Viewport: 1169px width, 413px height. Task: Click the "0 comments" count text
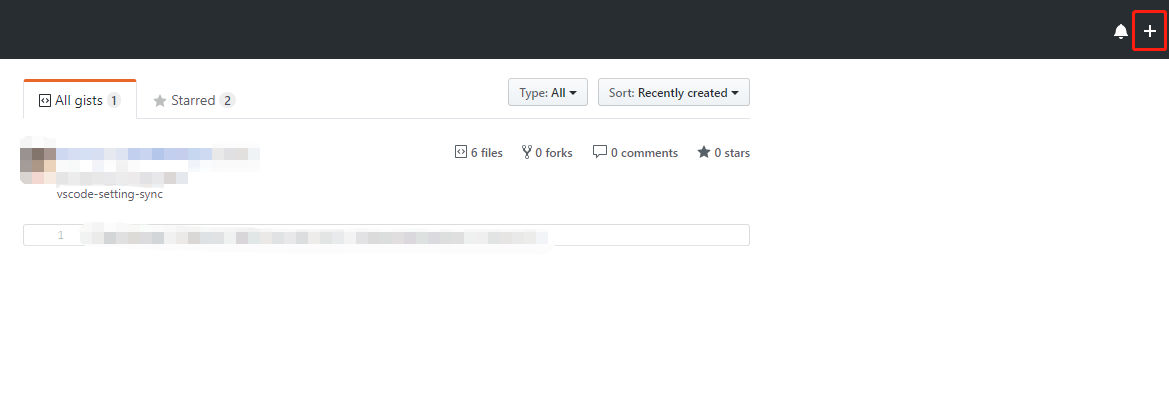[644, 153]
